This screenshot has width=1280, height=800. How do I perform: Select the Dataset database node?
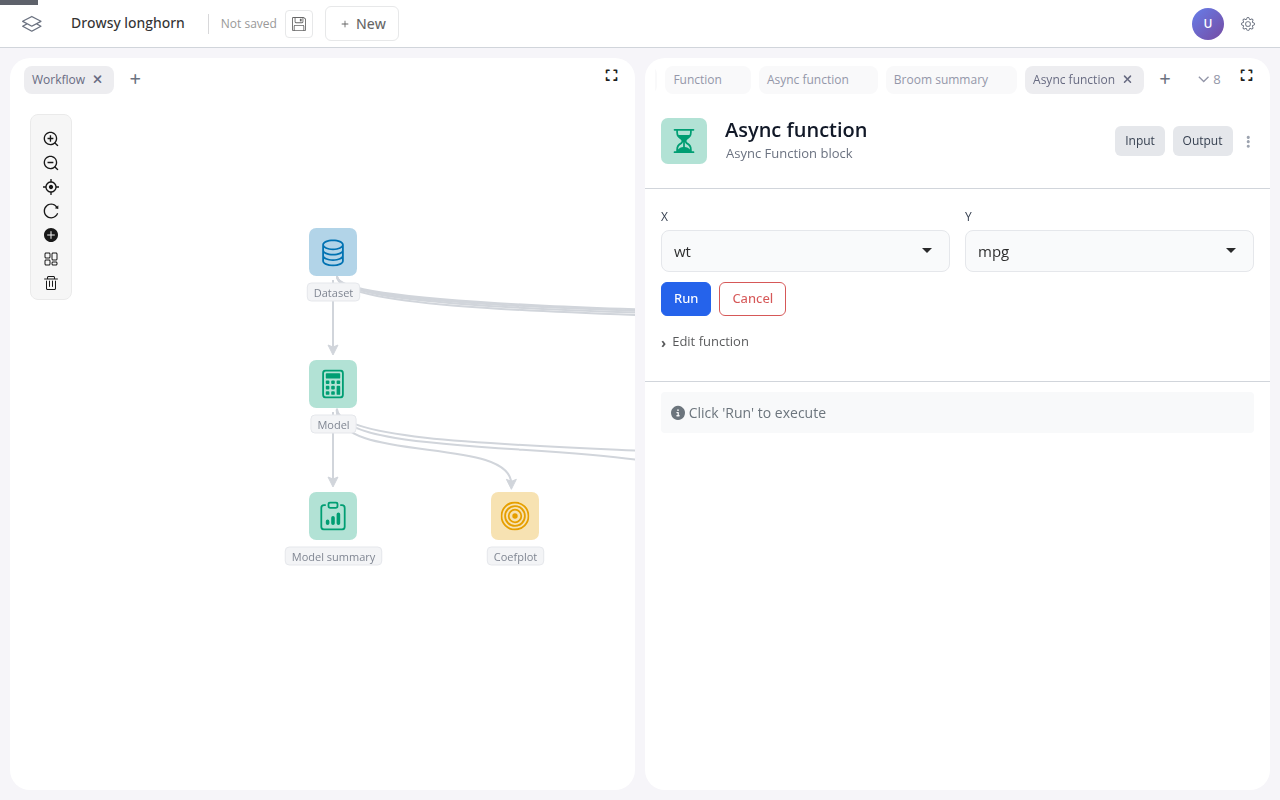(x=333, y=252)
